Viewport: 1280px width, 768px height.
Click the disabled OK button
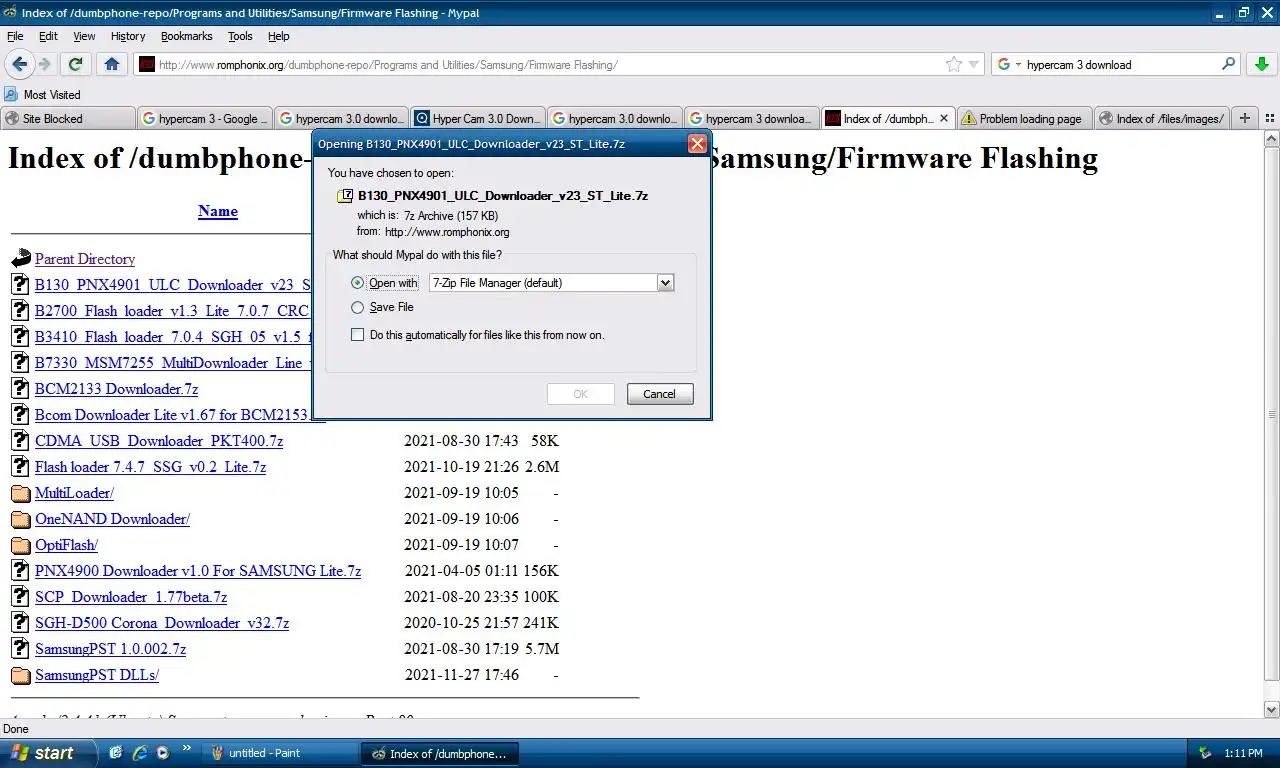(x=581, y=394)
